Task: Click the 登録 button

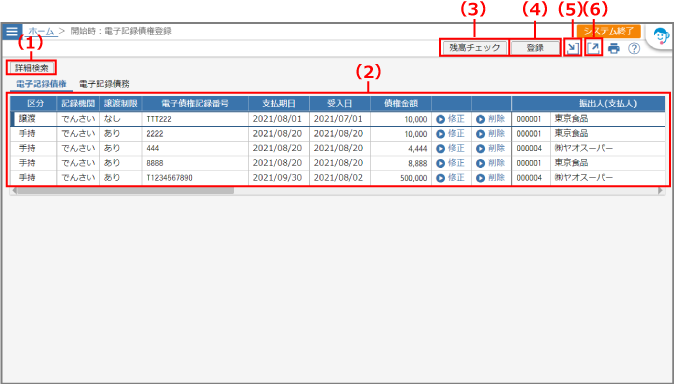Action: [535, 48]
